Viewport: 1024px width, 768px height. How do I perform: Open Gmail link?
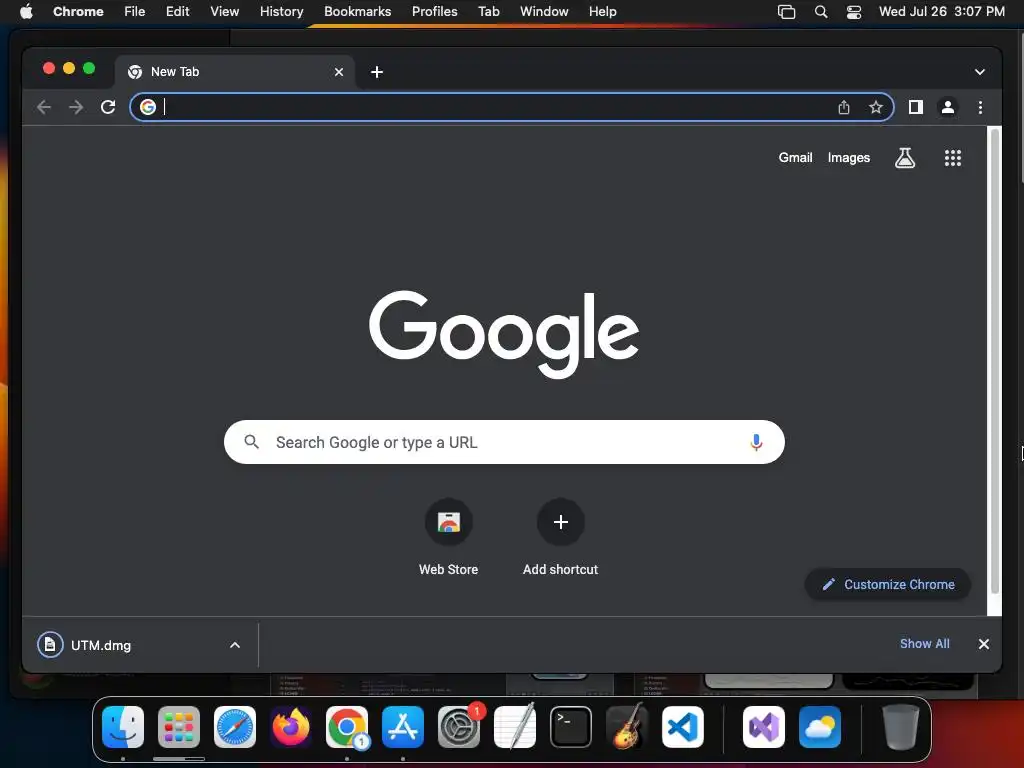tap(795, 157)
